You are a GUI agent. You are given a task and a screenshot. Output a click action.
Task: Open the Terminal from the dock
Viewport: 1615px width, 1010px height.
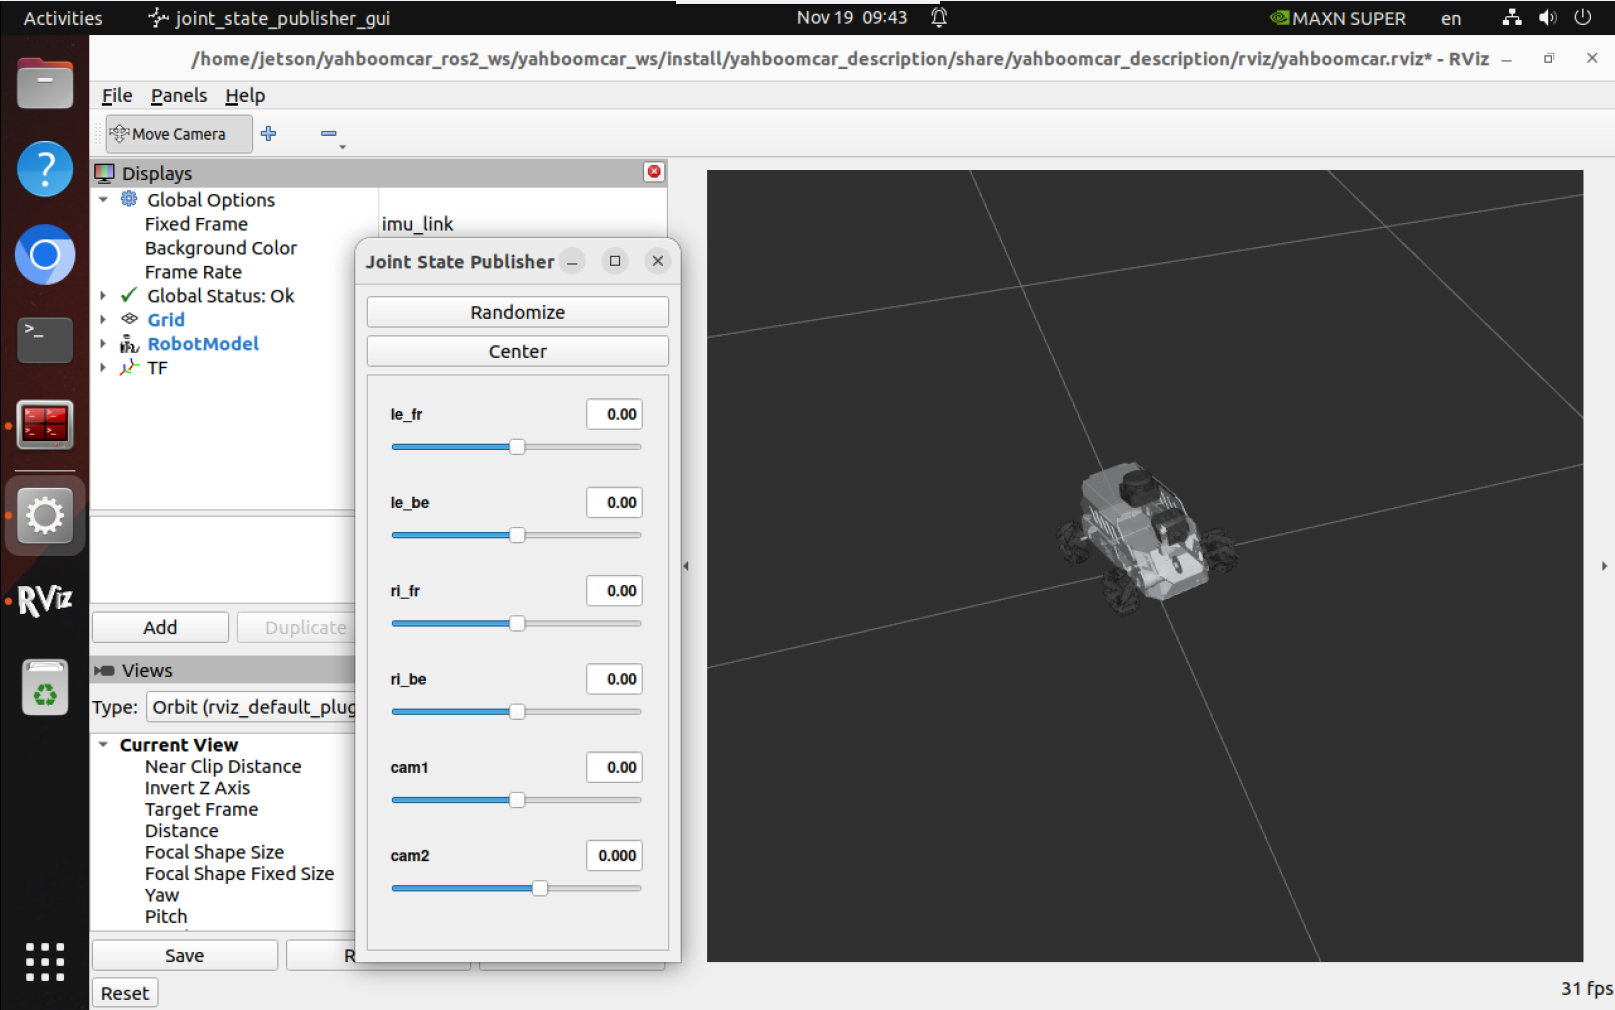[x=45, y=340]
